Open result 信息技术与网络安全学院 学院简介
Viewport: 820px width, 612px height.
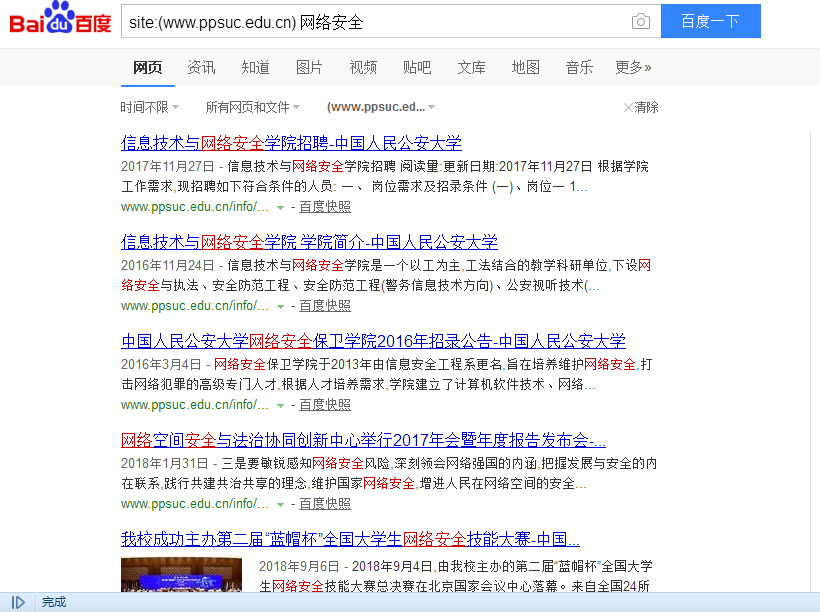pos(309,242)
